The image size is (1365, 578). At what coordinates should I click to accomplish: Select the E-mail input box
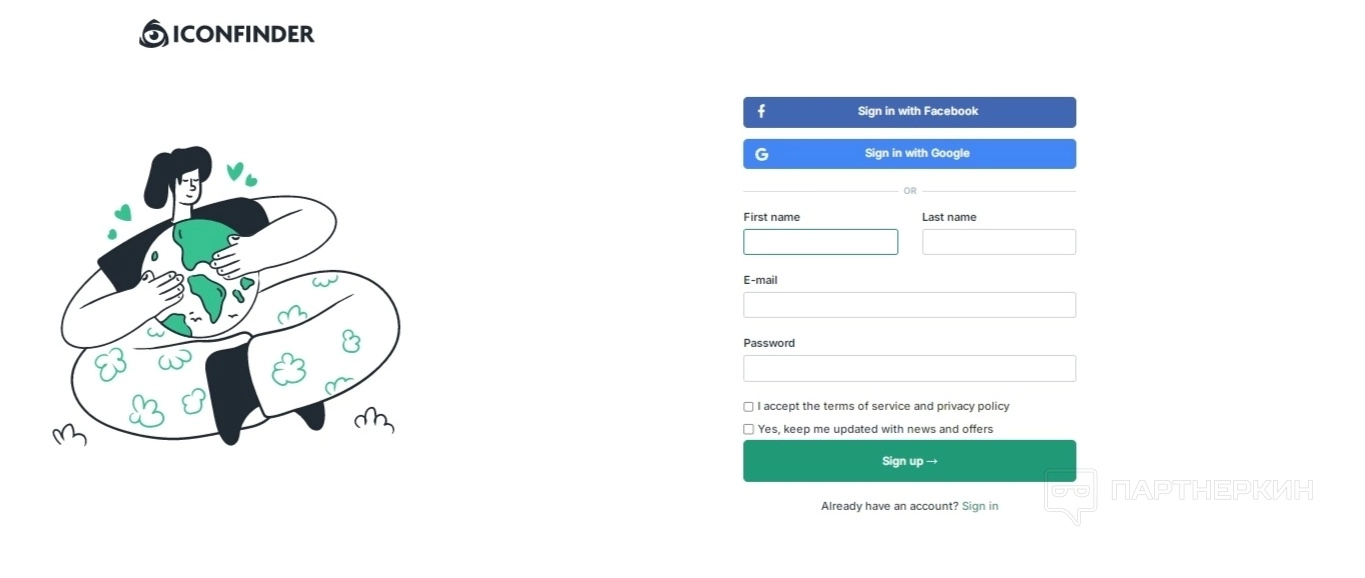pyautogui.click(x=909, y=305)
